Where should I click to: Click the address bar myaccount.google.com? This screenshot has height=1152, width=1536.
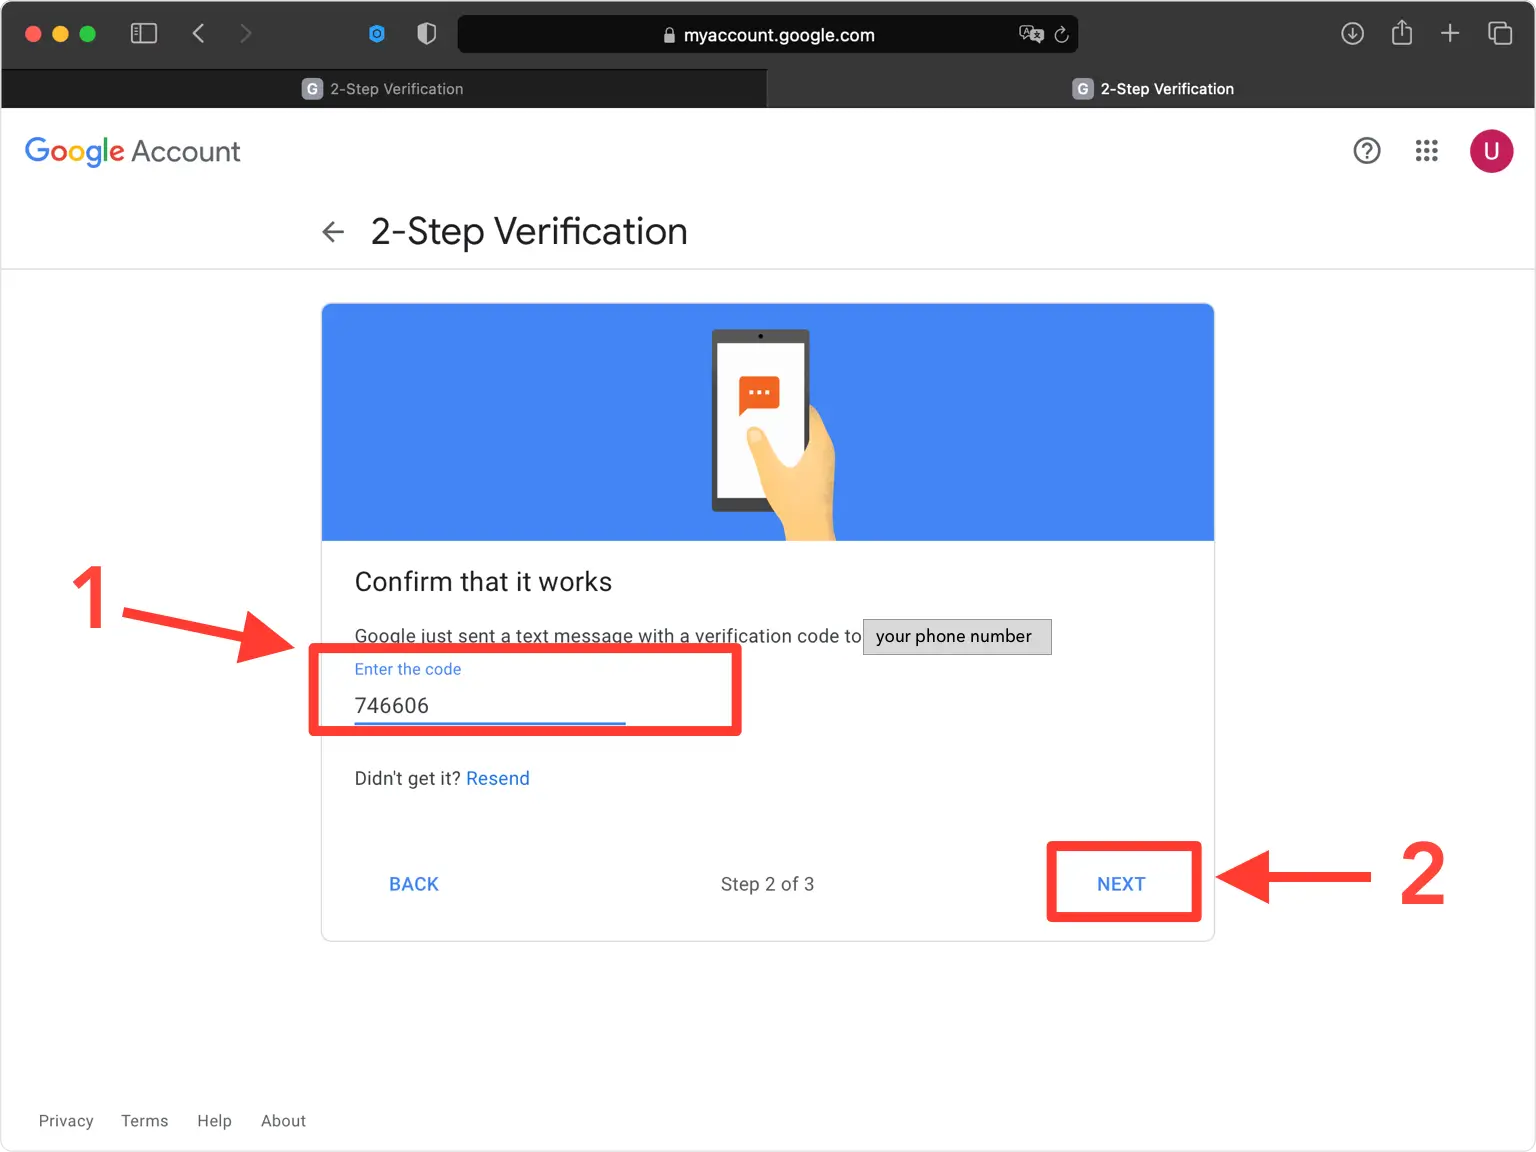pyautogui.click(x=768, y=34)
